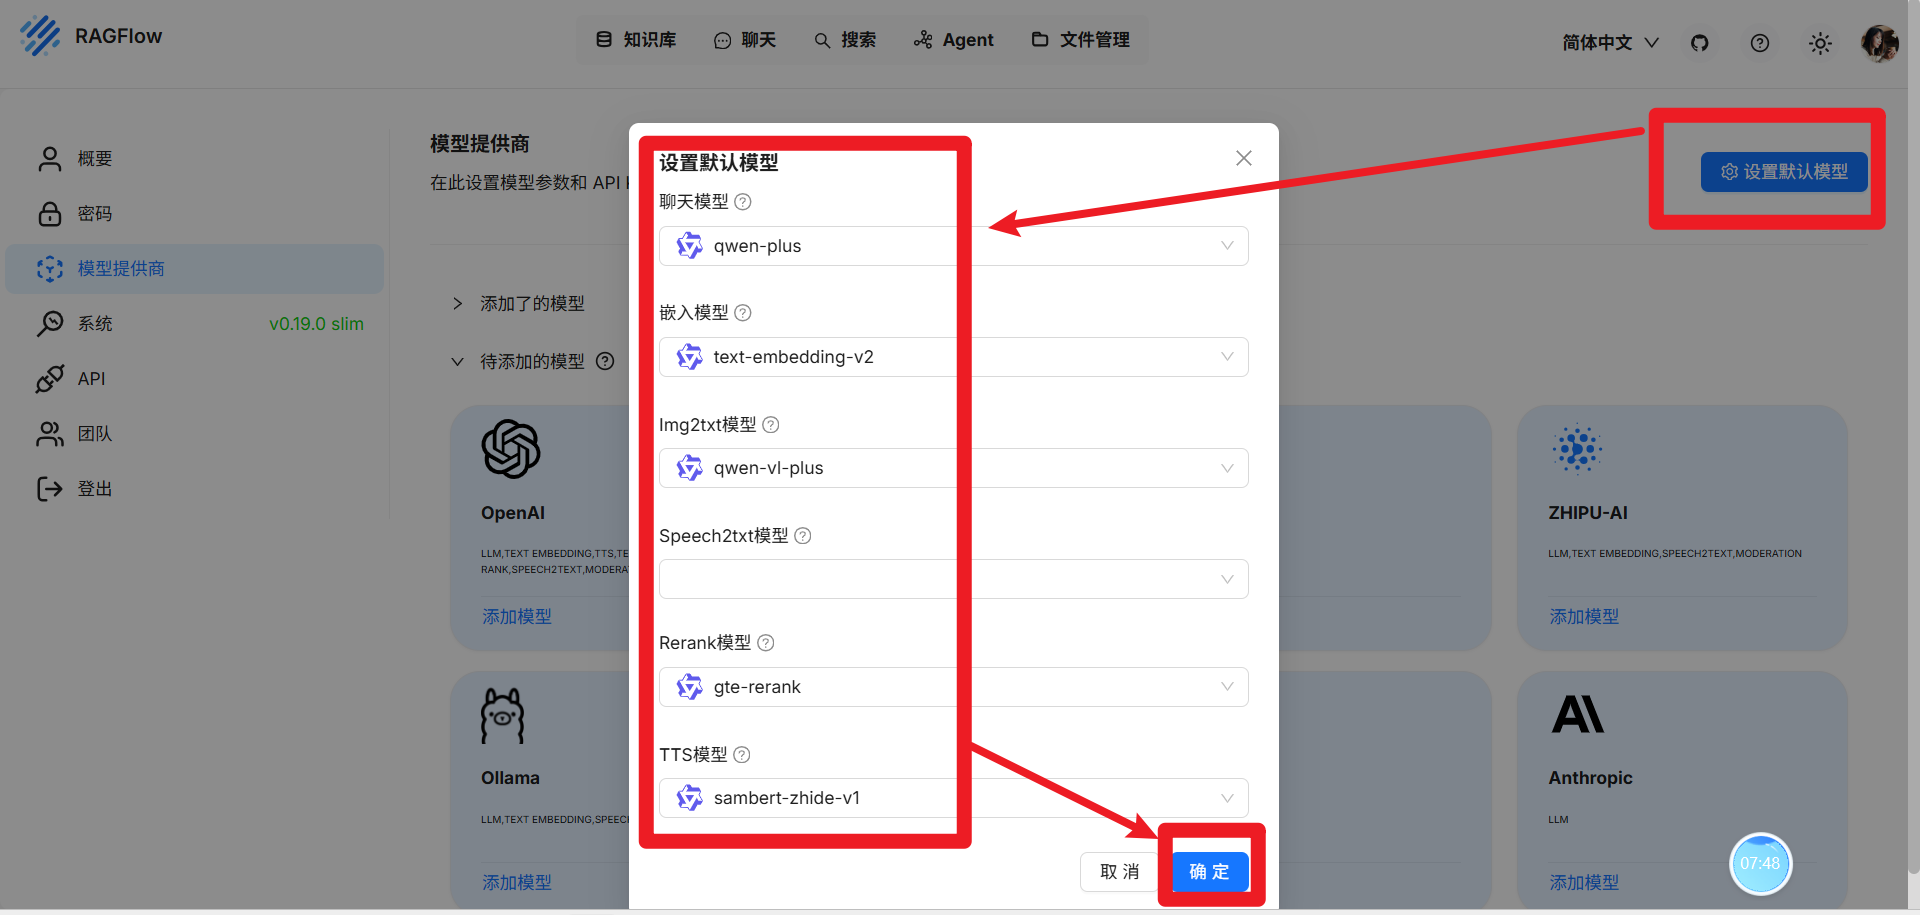Go to the Agent tab

point(954,40)
